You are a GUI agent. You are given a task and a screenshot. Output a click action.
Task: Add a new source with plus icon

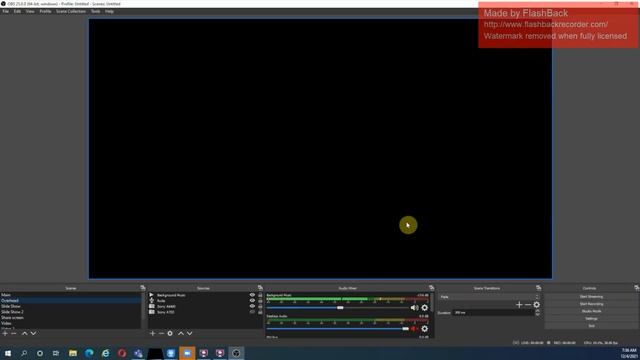tap(152, 333)
